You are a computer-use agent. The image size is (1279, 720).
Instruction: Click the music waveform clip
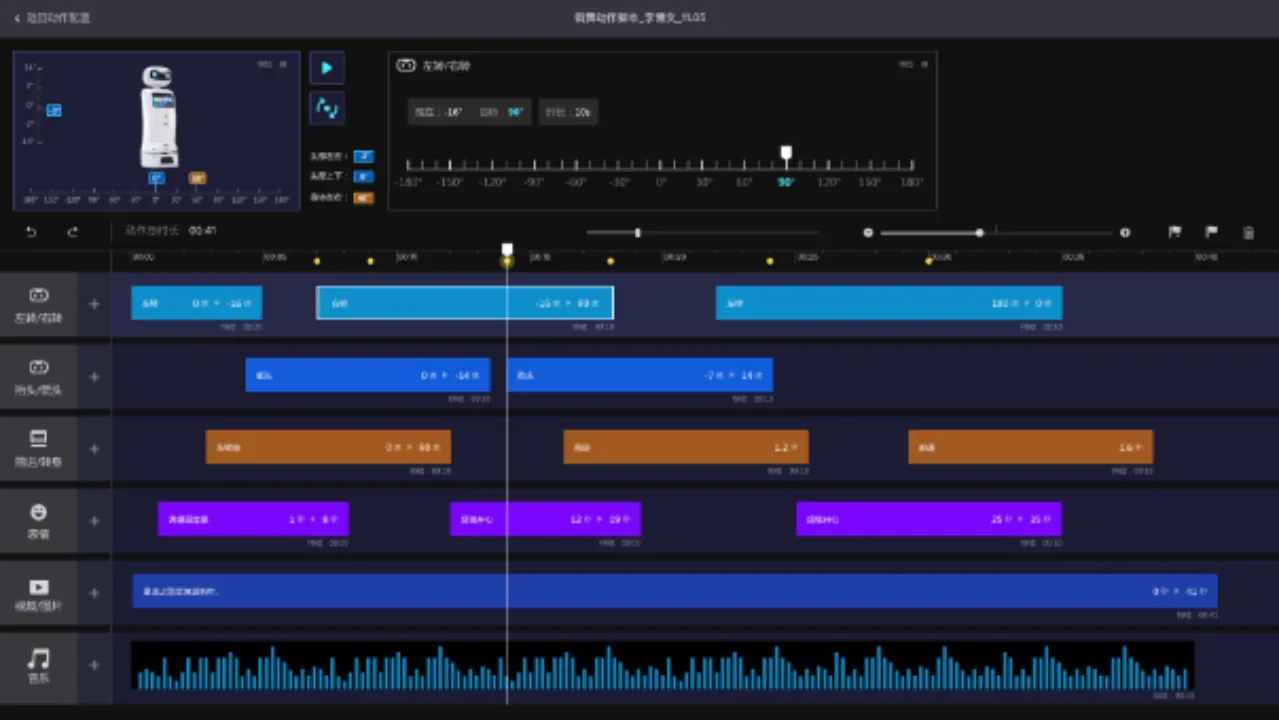pyautogui.click(x=662, y=665)
